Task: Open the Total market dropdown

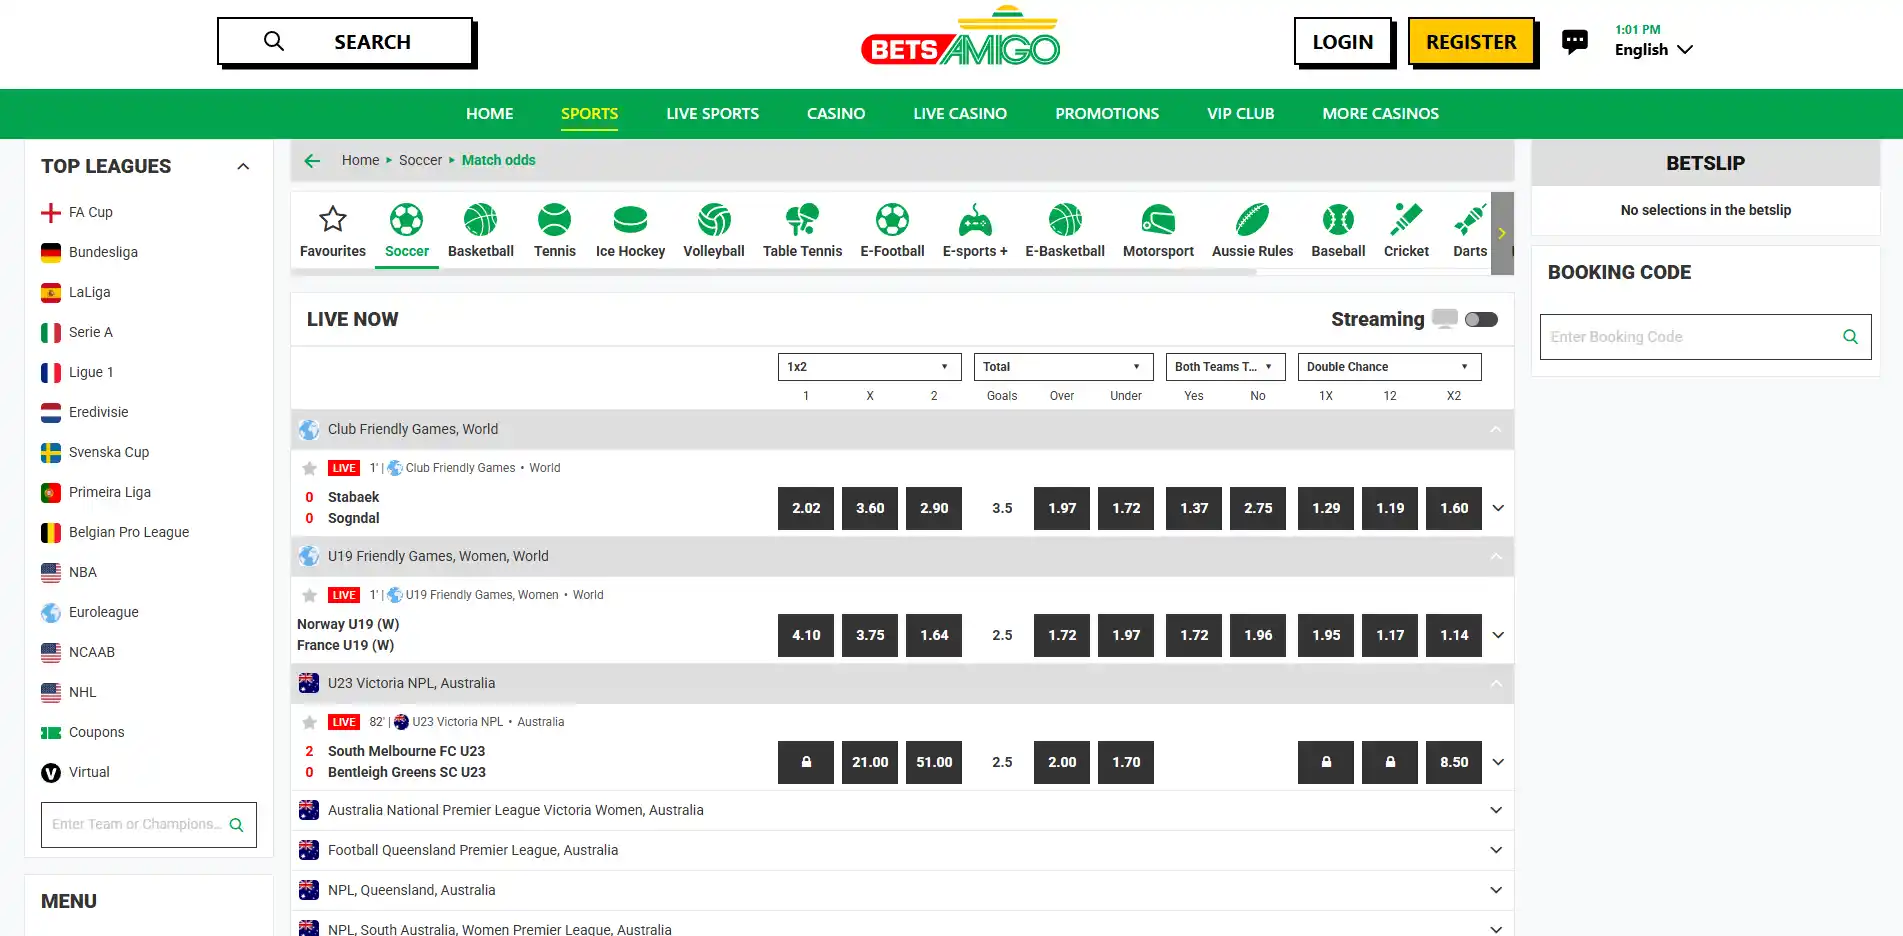Action: [x=1063, y=367]
